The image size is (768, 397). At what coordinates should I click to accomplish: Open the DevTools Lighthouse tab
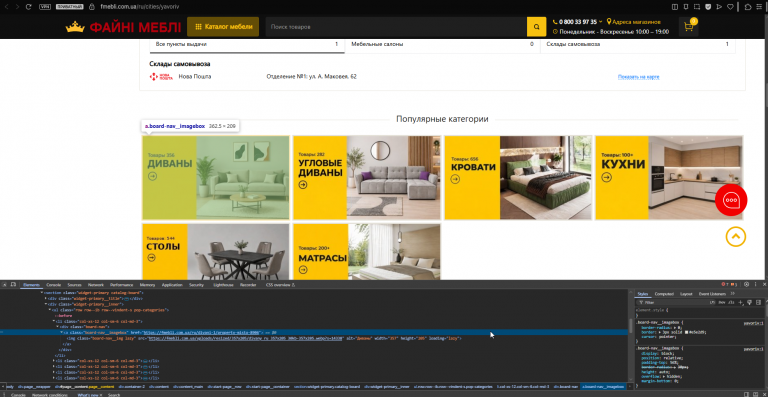(224, 284)
